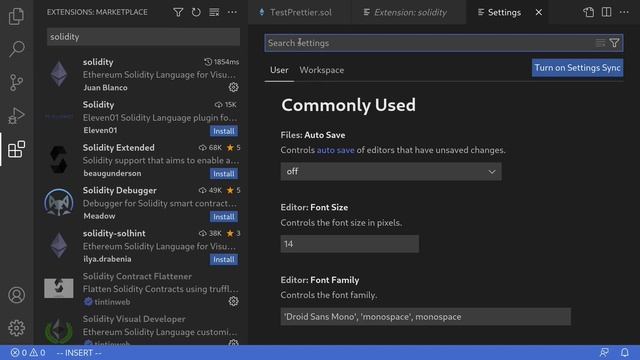Filter settings with funnel icon
The height and width of the screenshot is (360, 640).
(x=614, y=43)
